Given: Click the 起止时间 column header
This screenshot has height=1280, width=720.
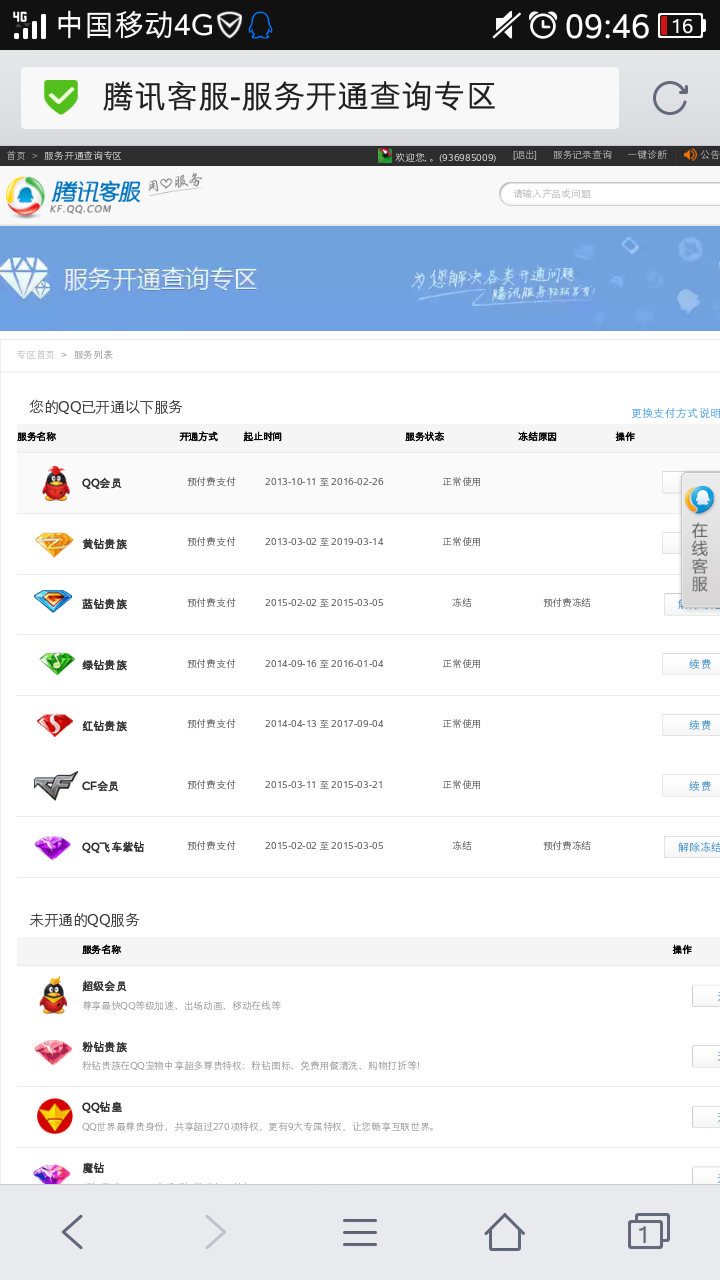Looking at the screenshot, I should click(x=262, y=437).
